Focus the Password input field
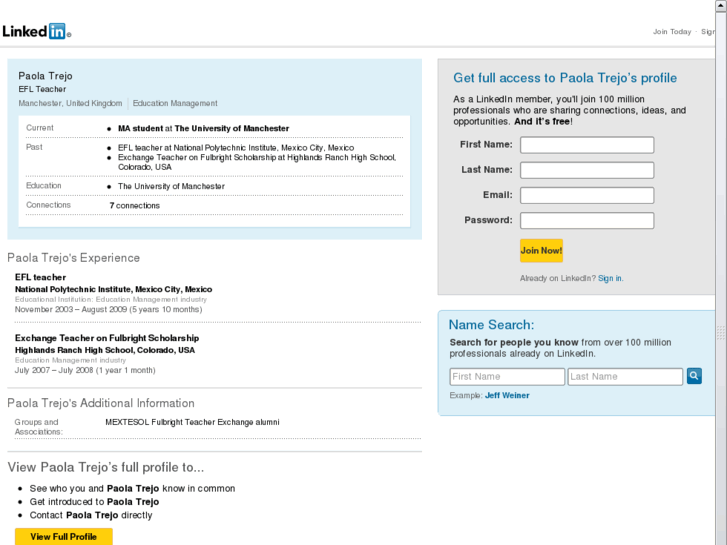The width and height of the screenshot is (727, 545). point(587,220)
